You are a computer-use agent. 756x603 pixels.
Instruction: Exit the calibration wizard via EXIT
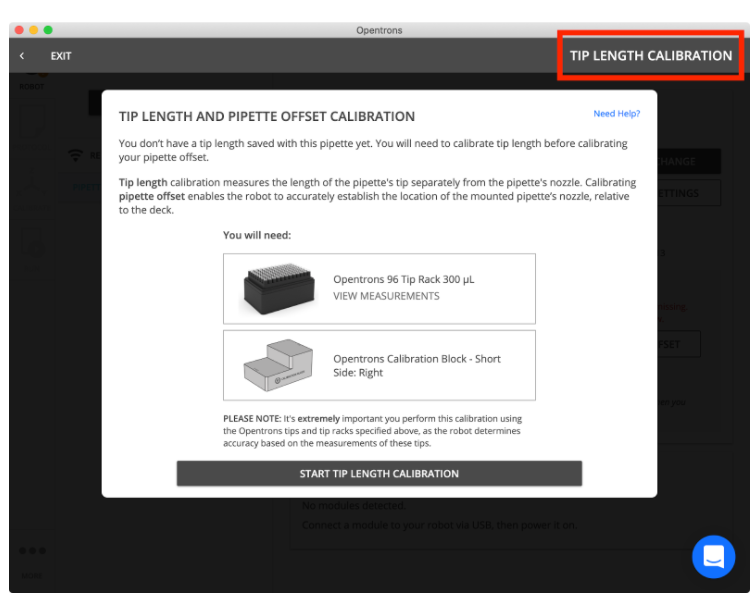point(61,56)
